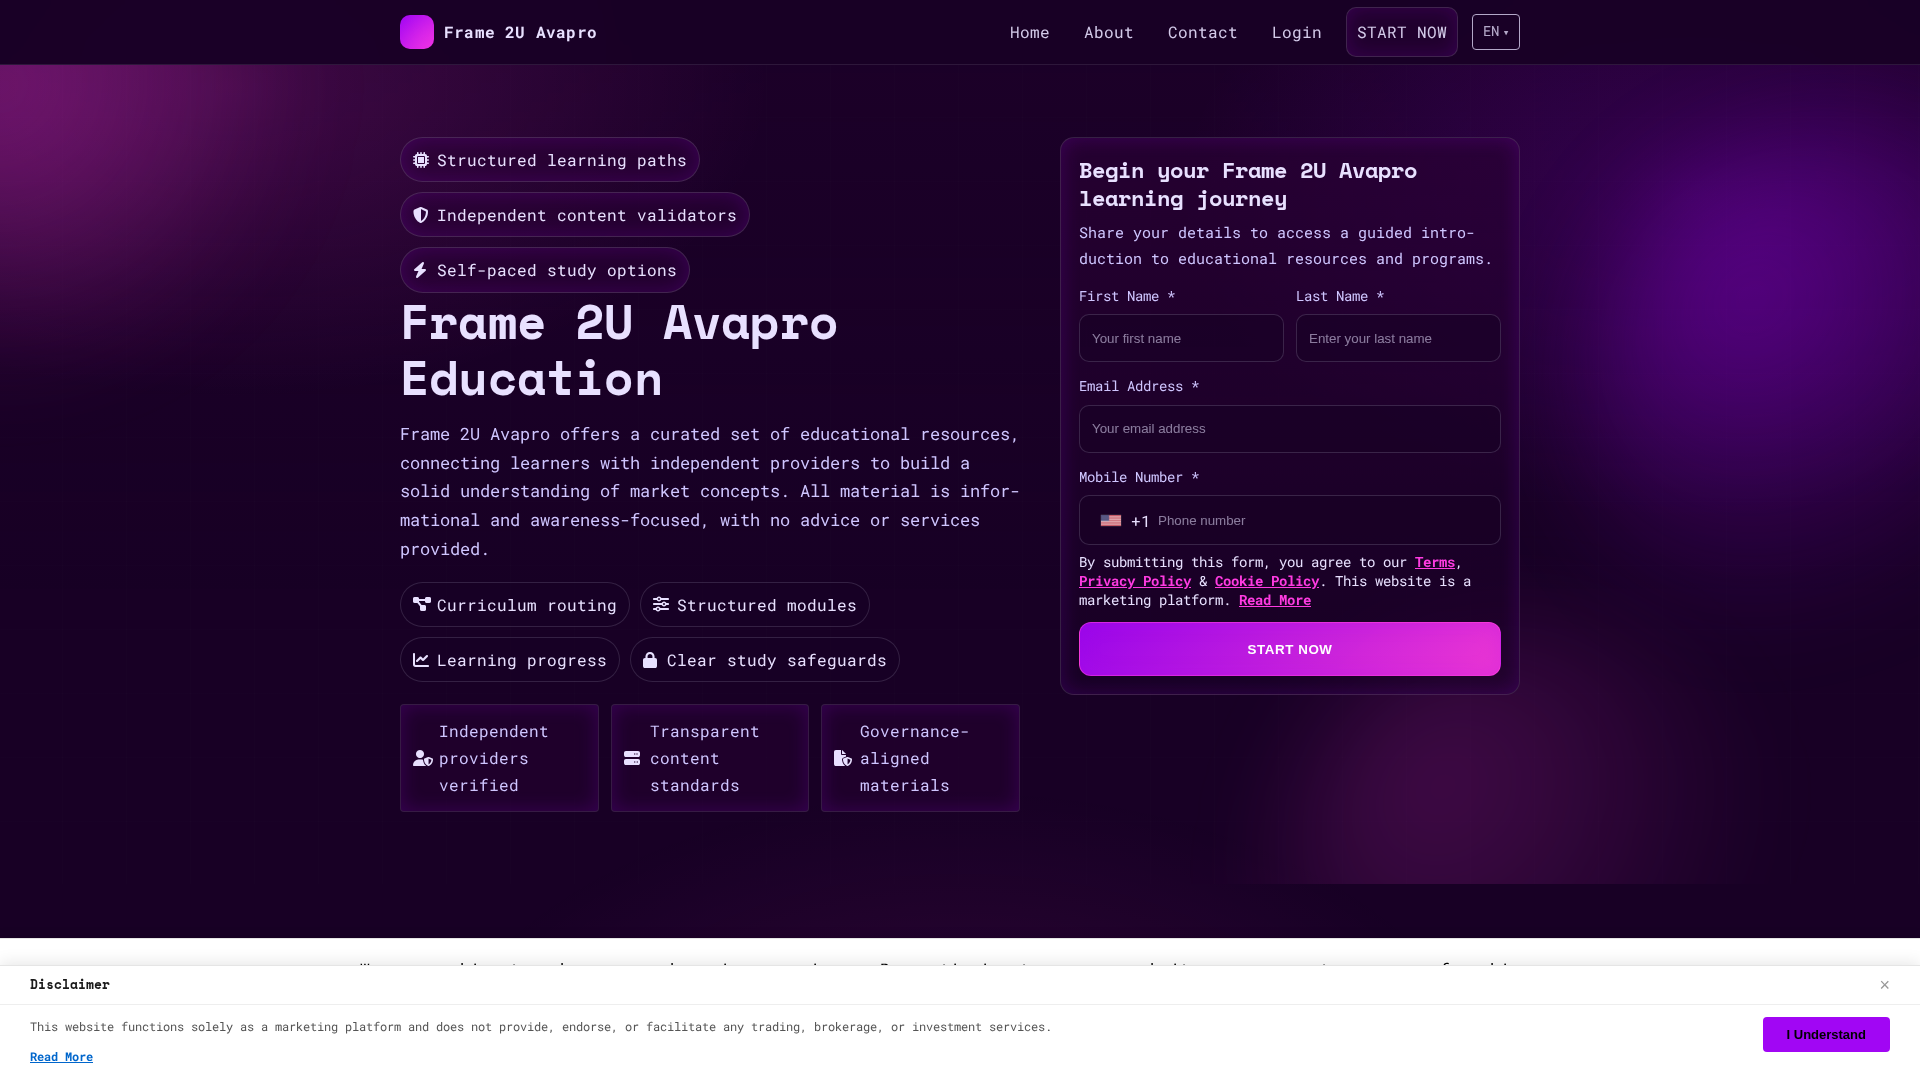Click Read More in Disclaimer banner
This screenshot has height=1080, width=1920.
[x=61, y=1057]
